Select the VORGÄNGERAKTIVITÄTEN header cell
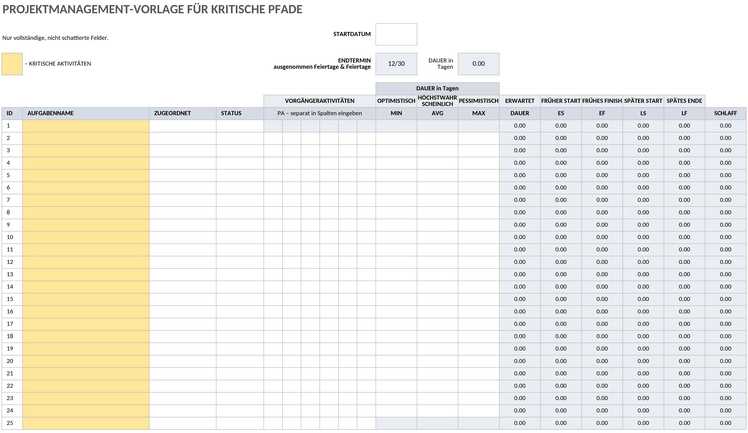The width and height of the screenshot is (748, 433). (x=320, y=101)
